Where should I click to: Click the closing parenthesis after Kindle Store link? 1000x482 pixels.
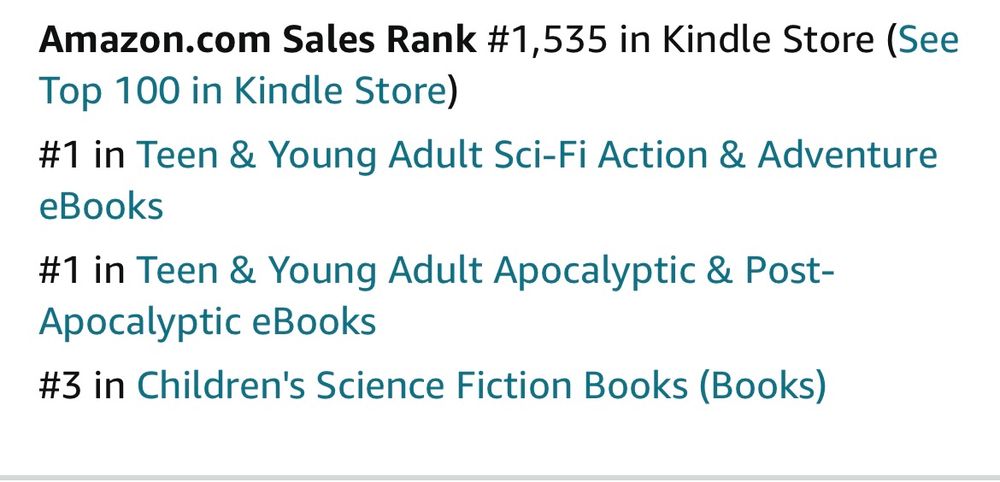coord(452,91)
